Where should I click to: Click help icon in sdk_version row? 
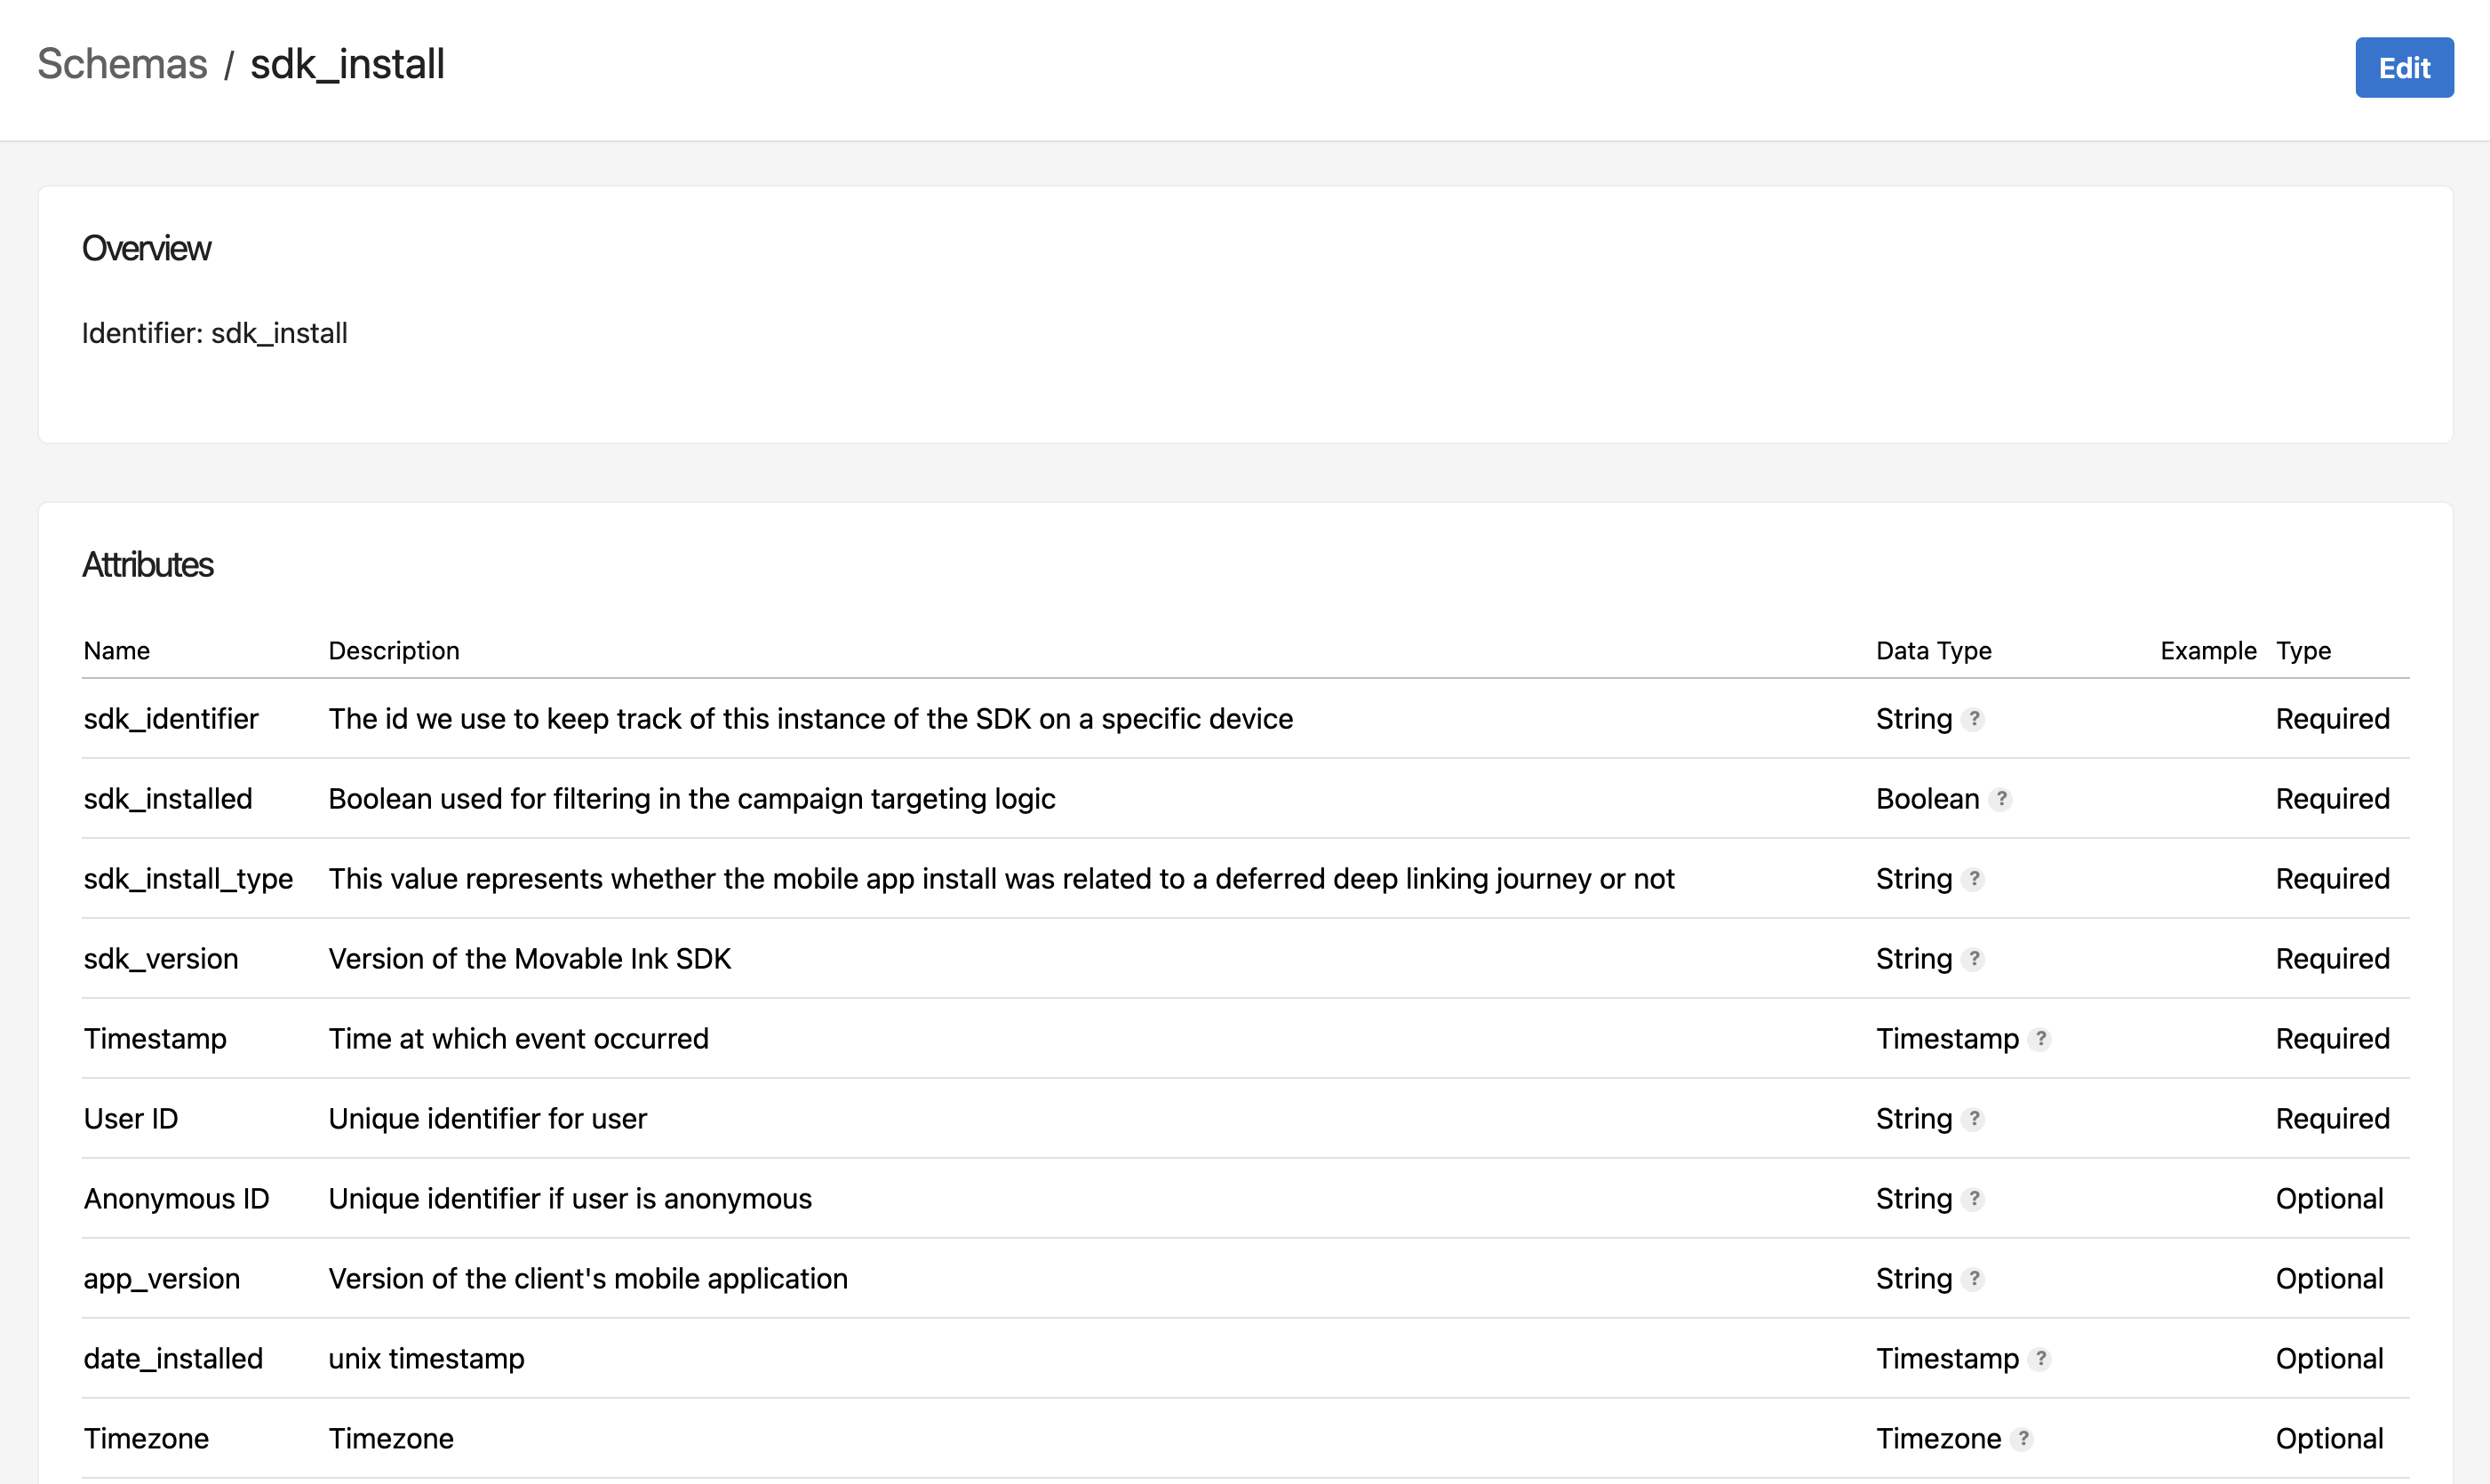[x=1973, y=959]
